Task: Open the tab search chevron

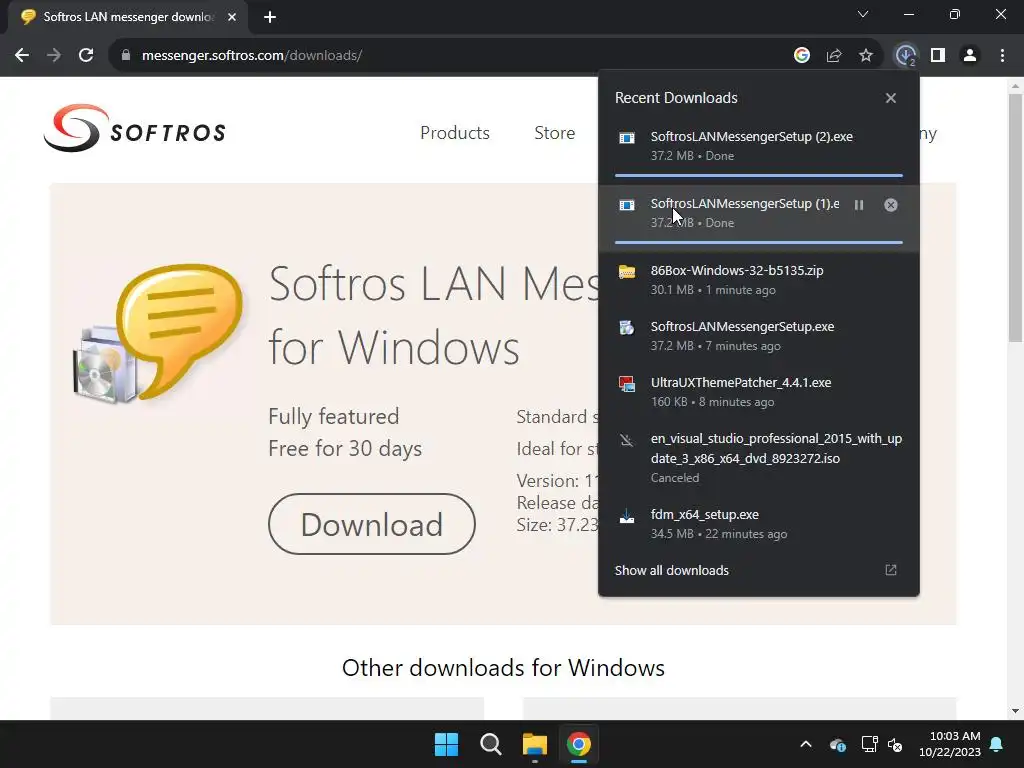Action: point(863,14)
